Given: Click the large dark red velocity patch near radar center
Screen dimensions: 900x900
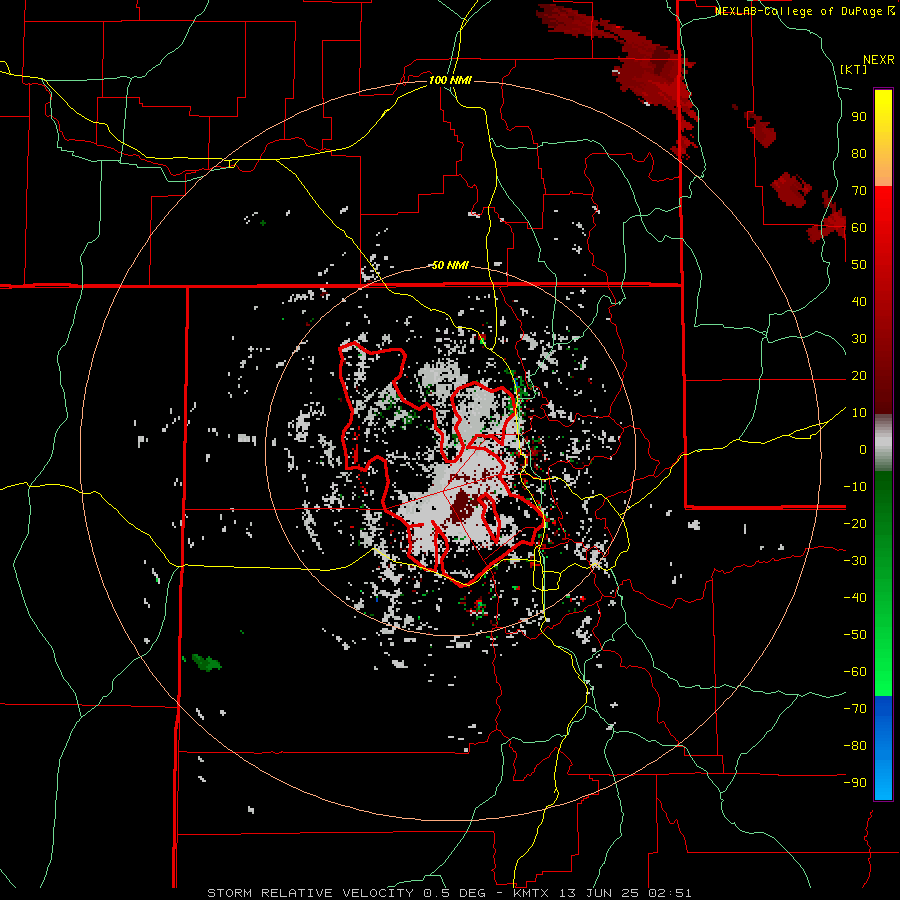Looking at the screenshot, I should [x=463, y=508].
